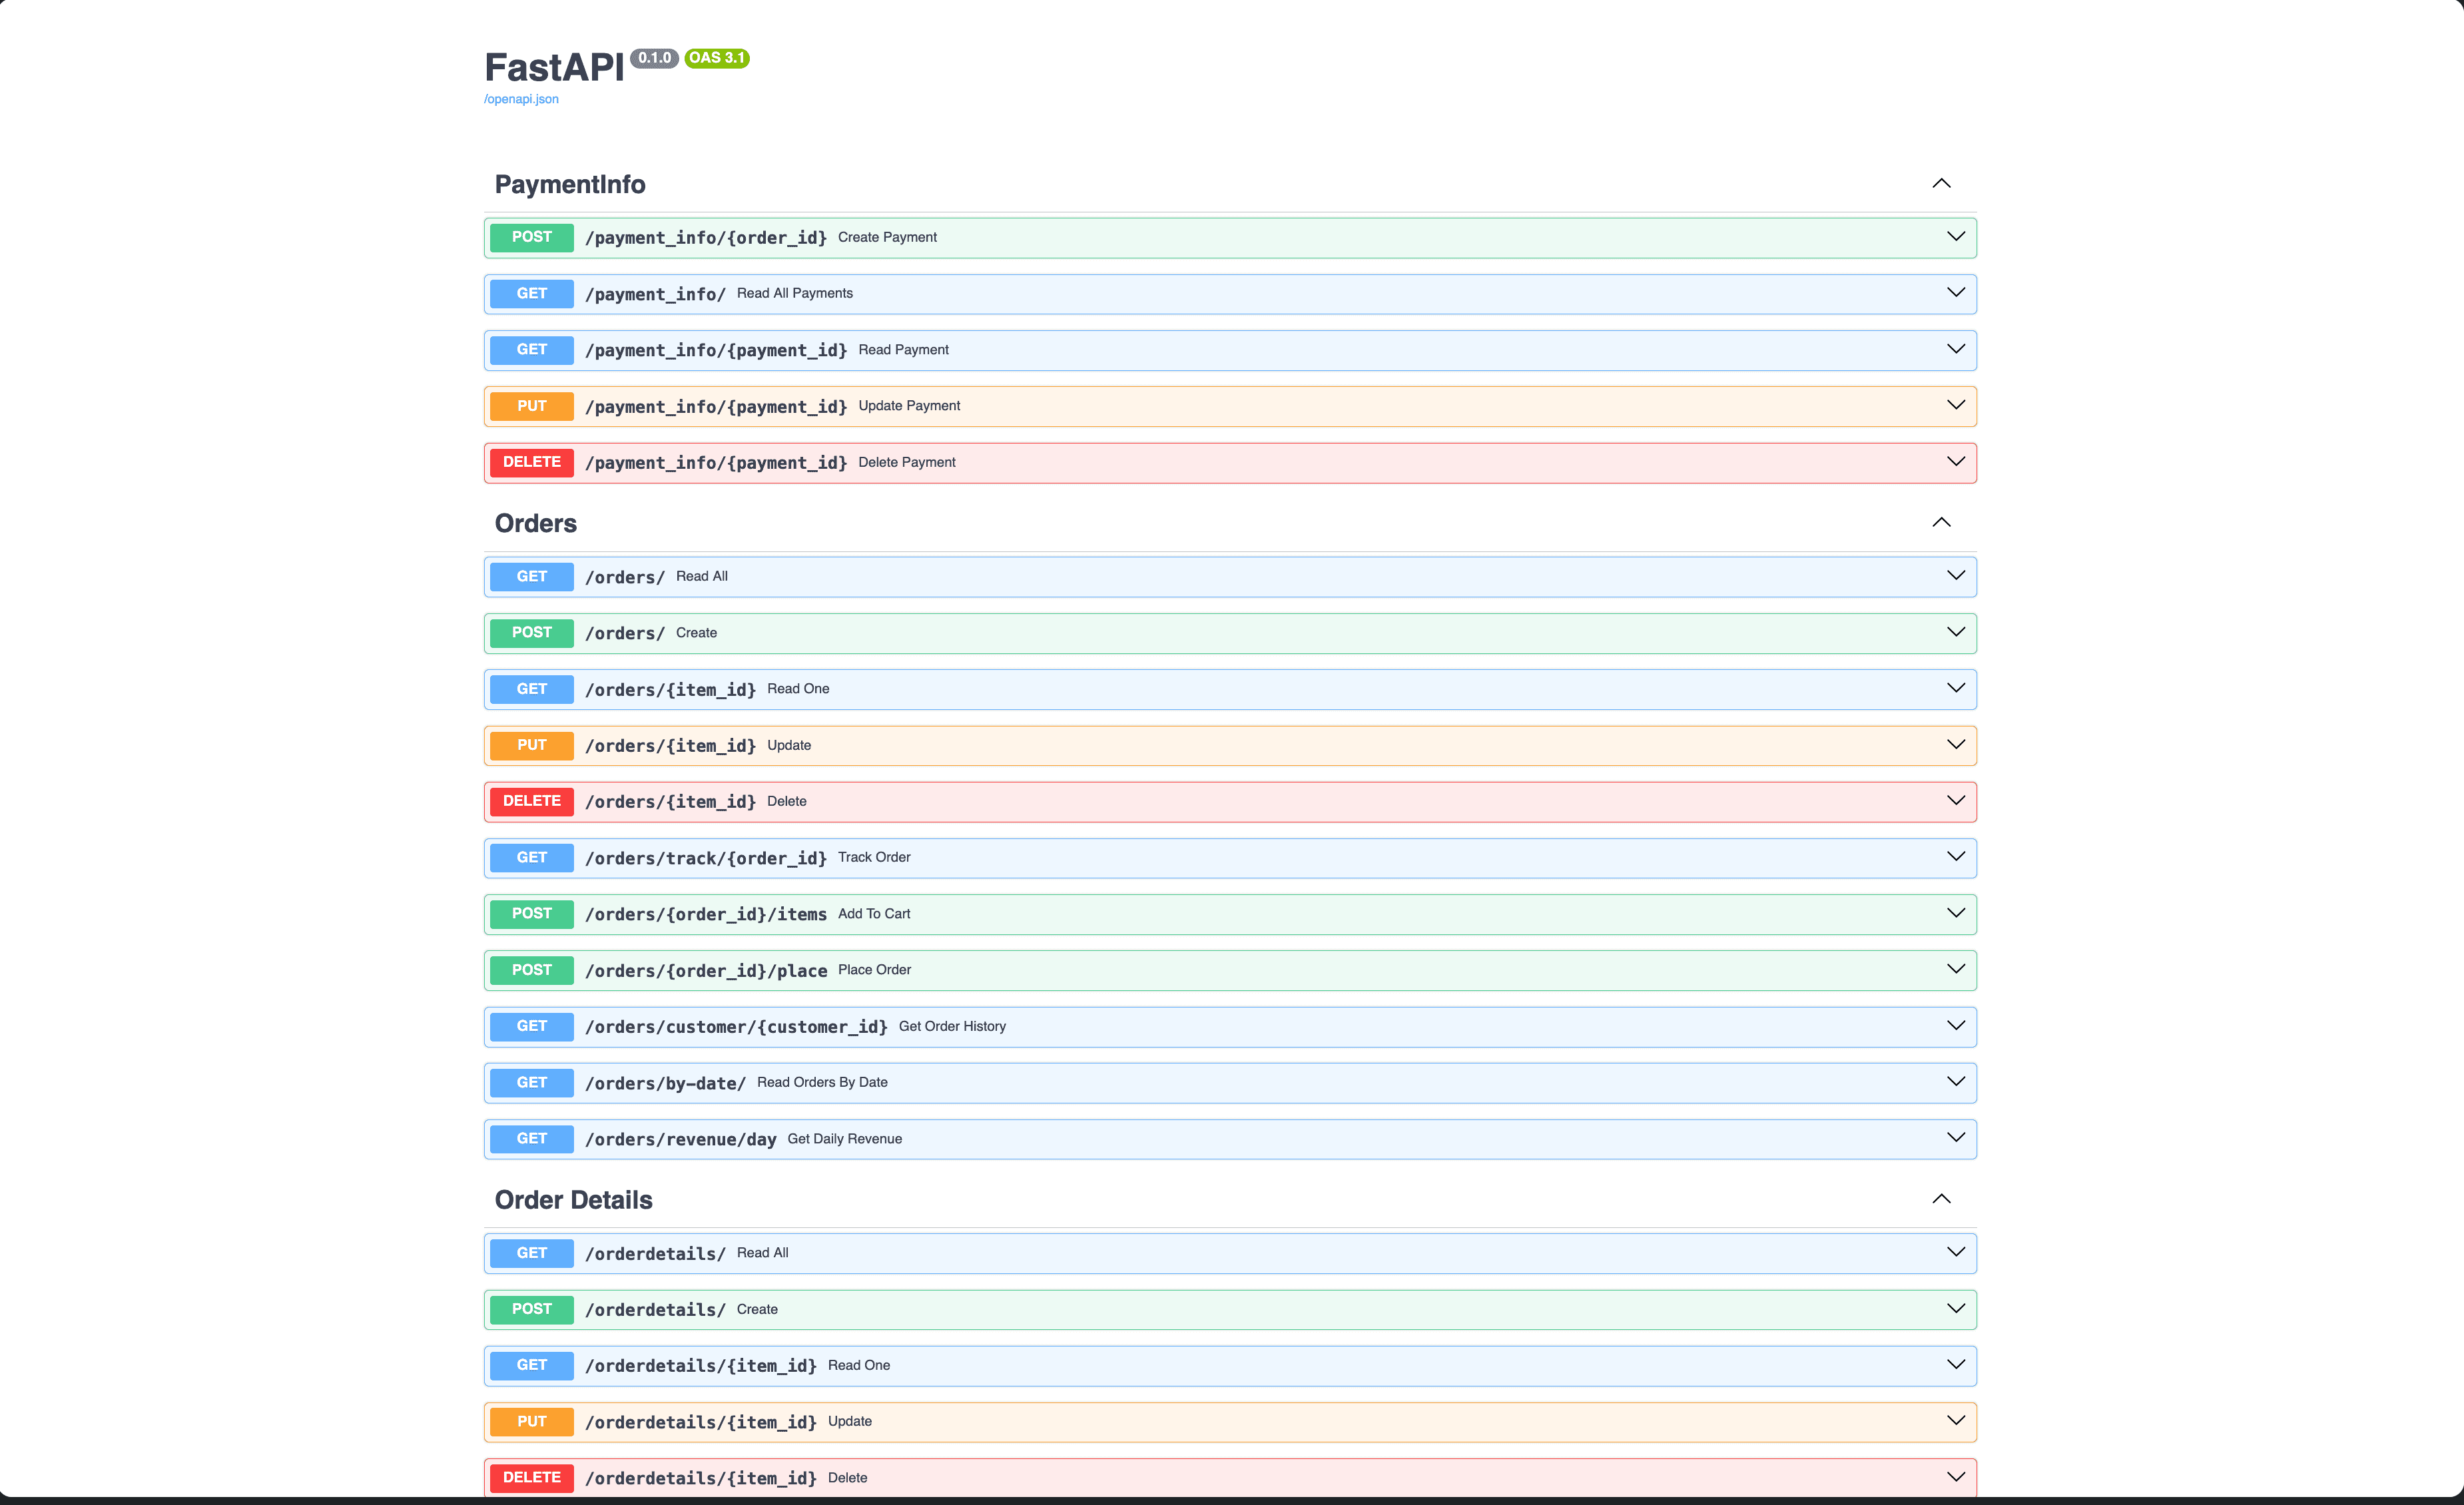Expand the Get Order History endpoint
2464x1505 pixels.
pyautogui.click(x=1954, y=1026)
